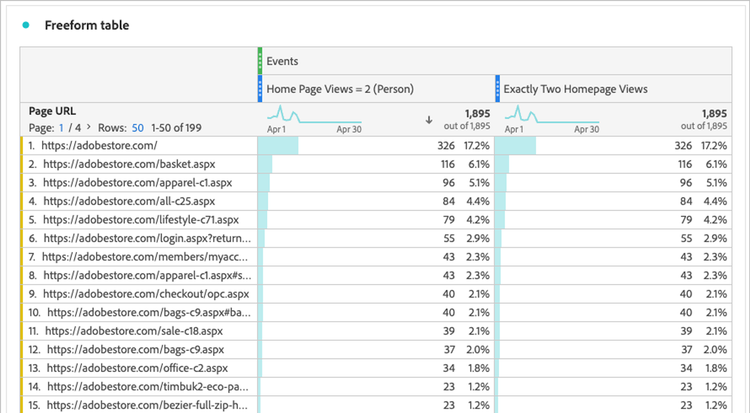Click the Home Page Views sparkline trend chart
The height and width of the screenshot is (413, 750).
pos(313,117)
